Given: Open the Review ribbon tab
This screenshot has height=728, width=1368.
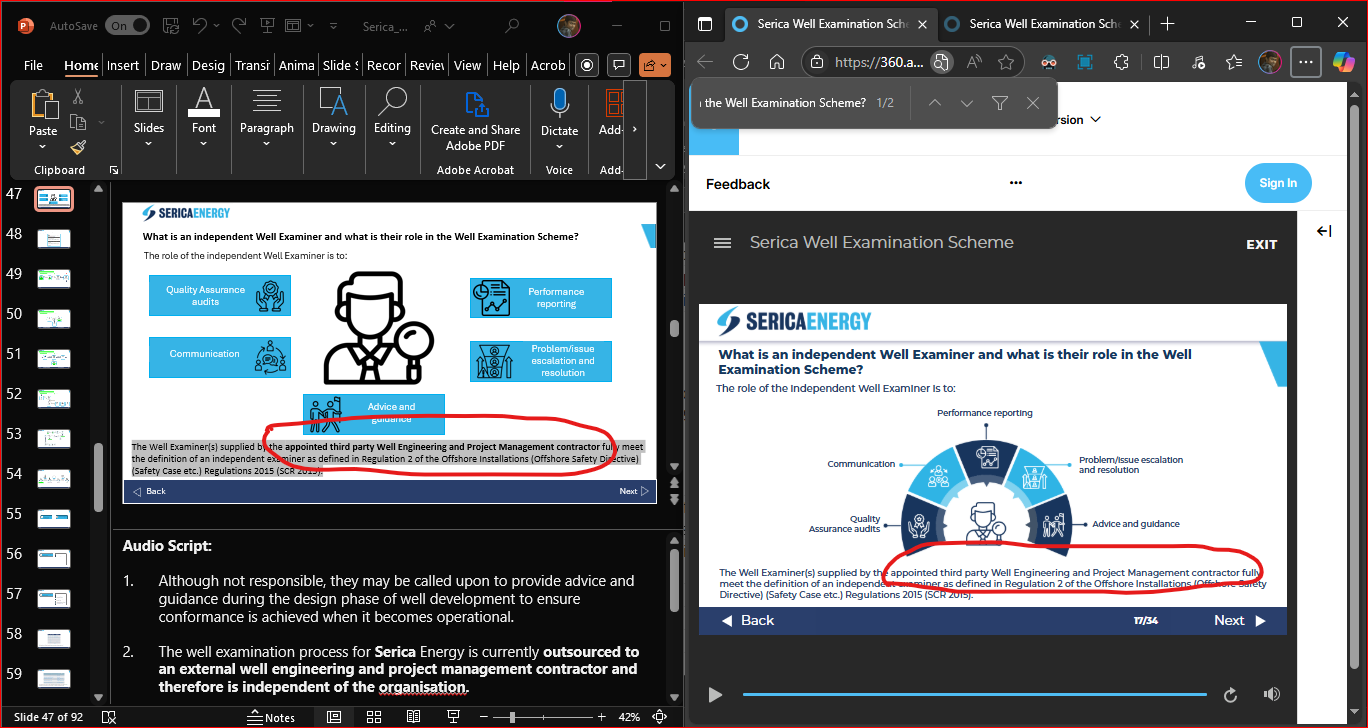Looking at the screenshot, I should [427, 65].
